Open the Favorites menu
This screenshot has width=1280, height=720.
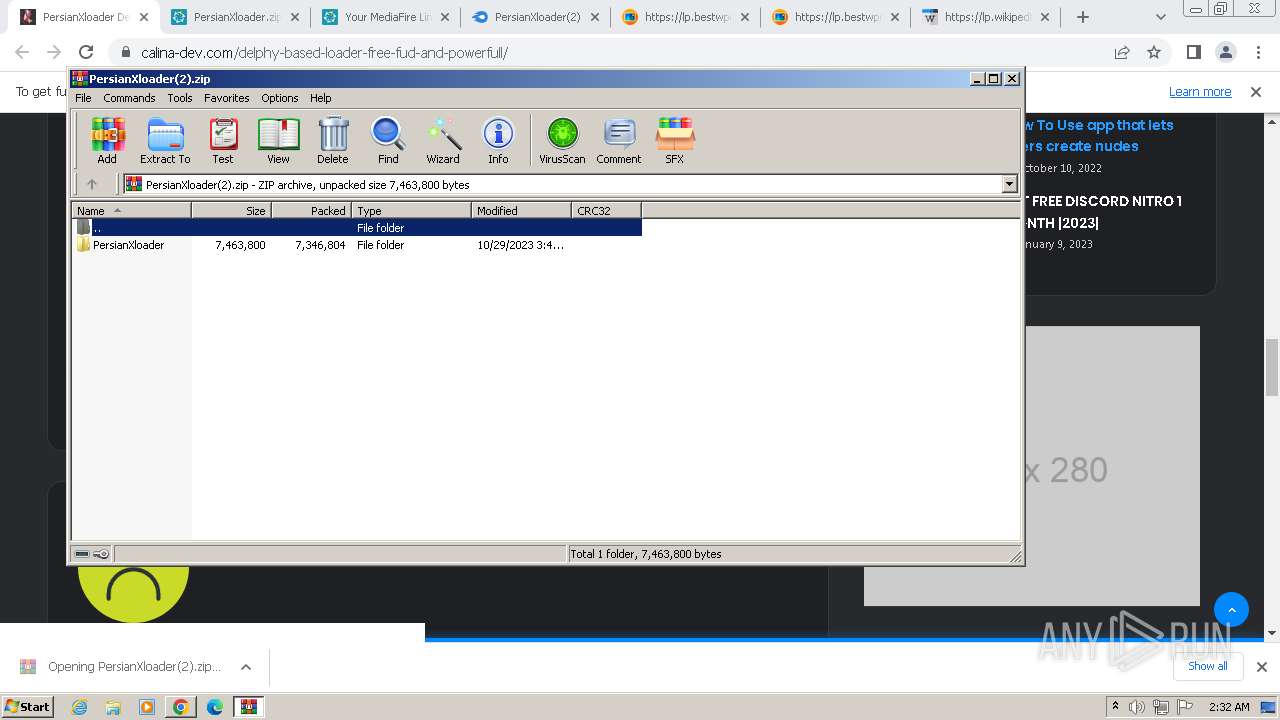coord(227,98)
